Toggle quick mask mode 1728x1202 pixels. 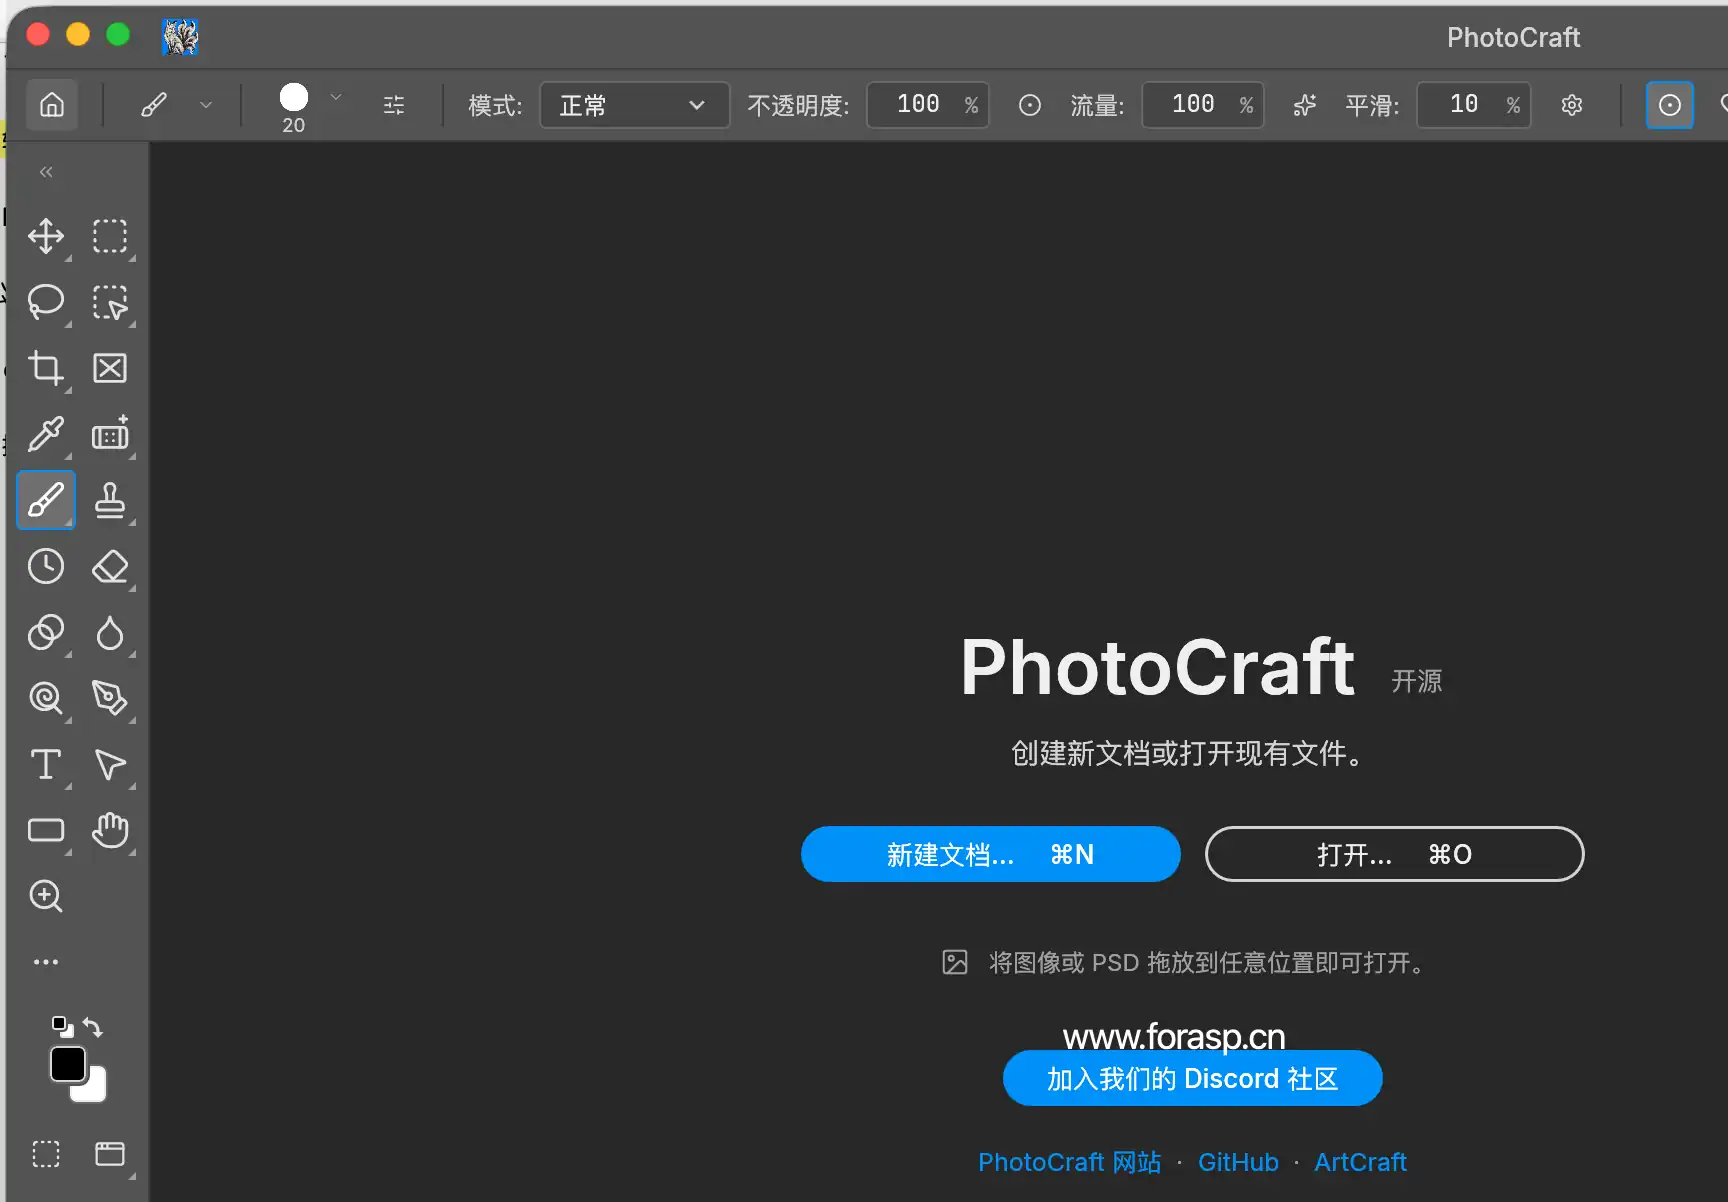pyautogui.click(x=46, y=1154)
